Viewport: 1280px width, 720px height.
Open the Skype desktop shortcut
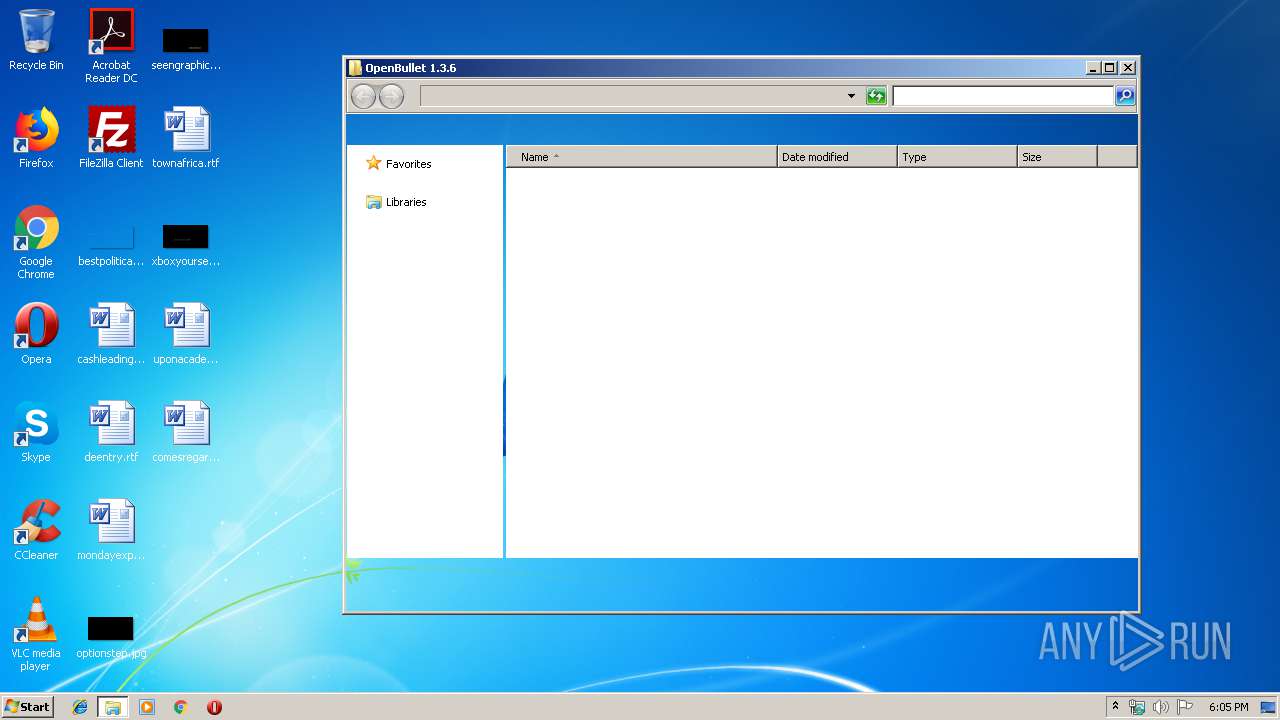tap(36, 432)
